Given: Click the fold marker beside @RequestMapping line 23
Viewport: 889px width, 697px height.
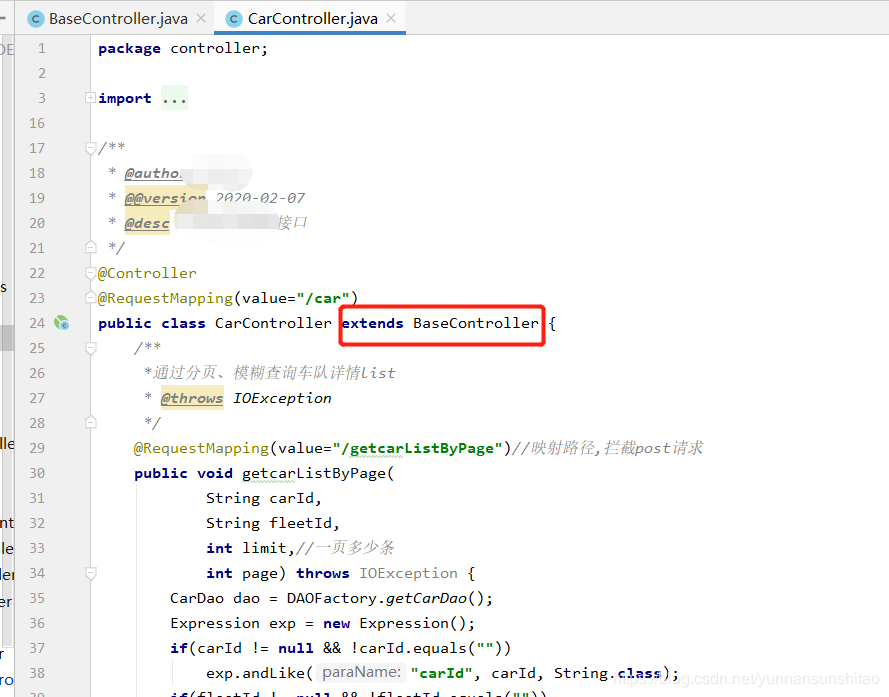Looking at the screenshot, I should pos(90,298).
